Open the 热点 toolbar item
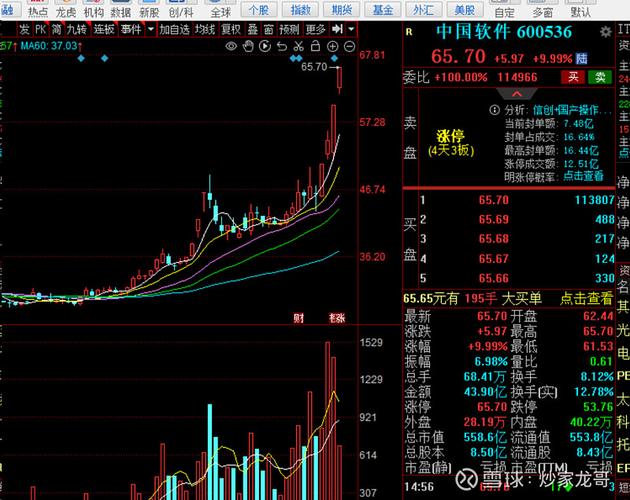Image resolution: width=630 pixels, height=500 pixels. point(38,10)
